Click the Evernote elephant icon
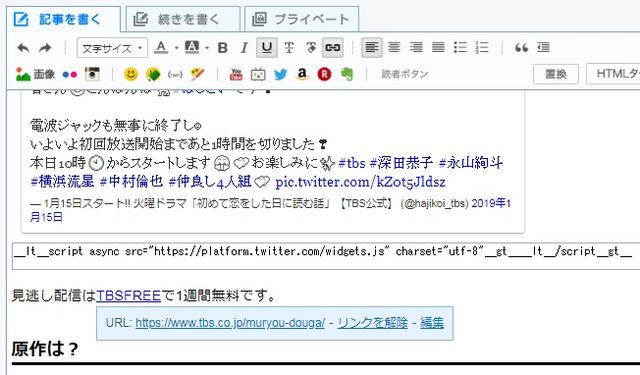This screenshot has width=640, height=375. pyautogui.click(x=347, y=74)
